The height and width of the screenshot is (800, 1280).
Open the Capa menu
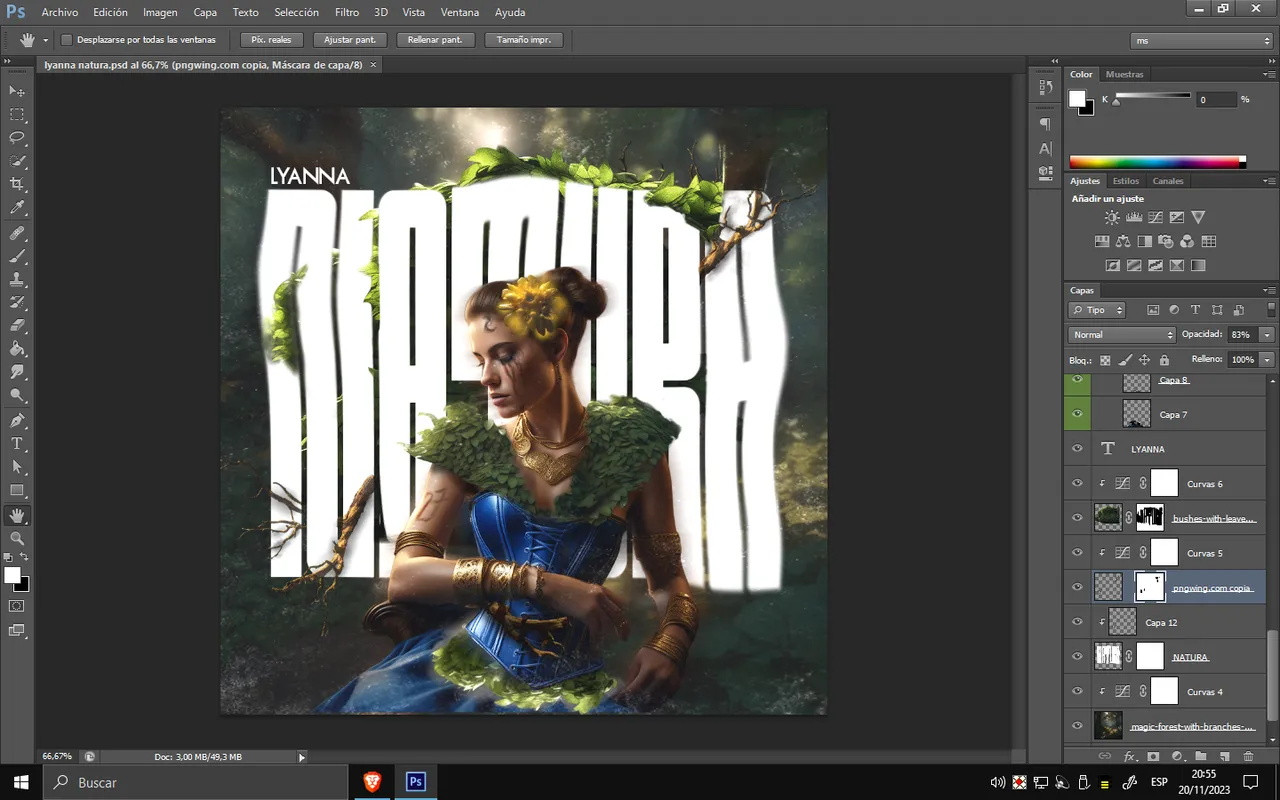click(x=205, y=12)
